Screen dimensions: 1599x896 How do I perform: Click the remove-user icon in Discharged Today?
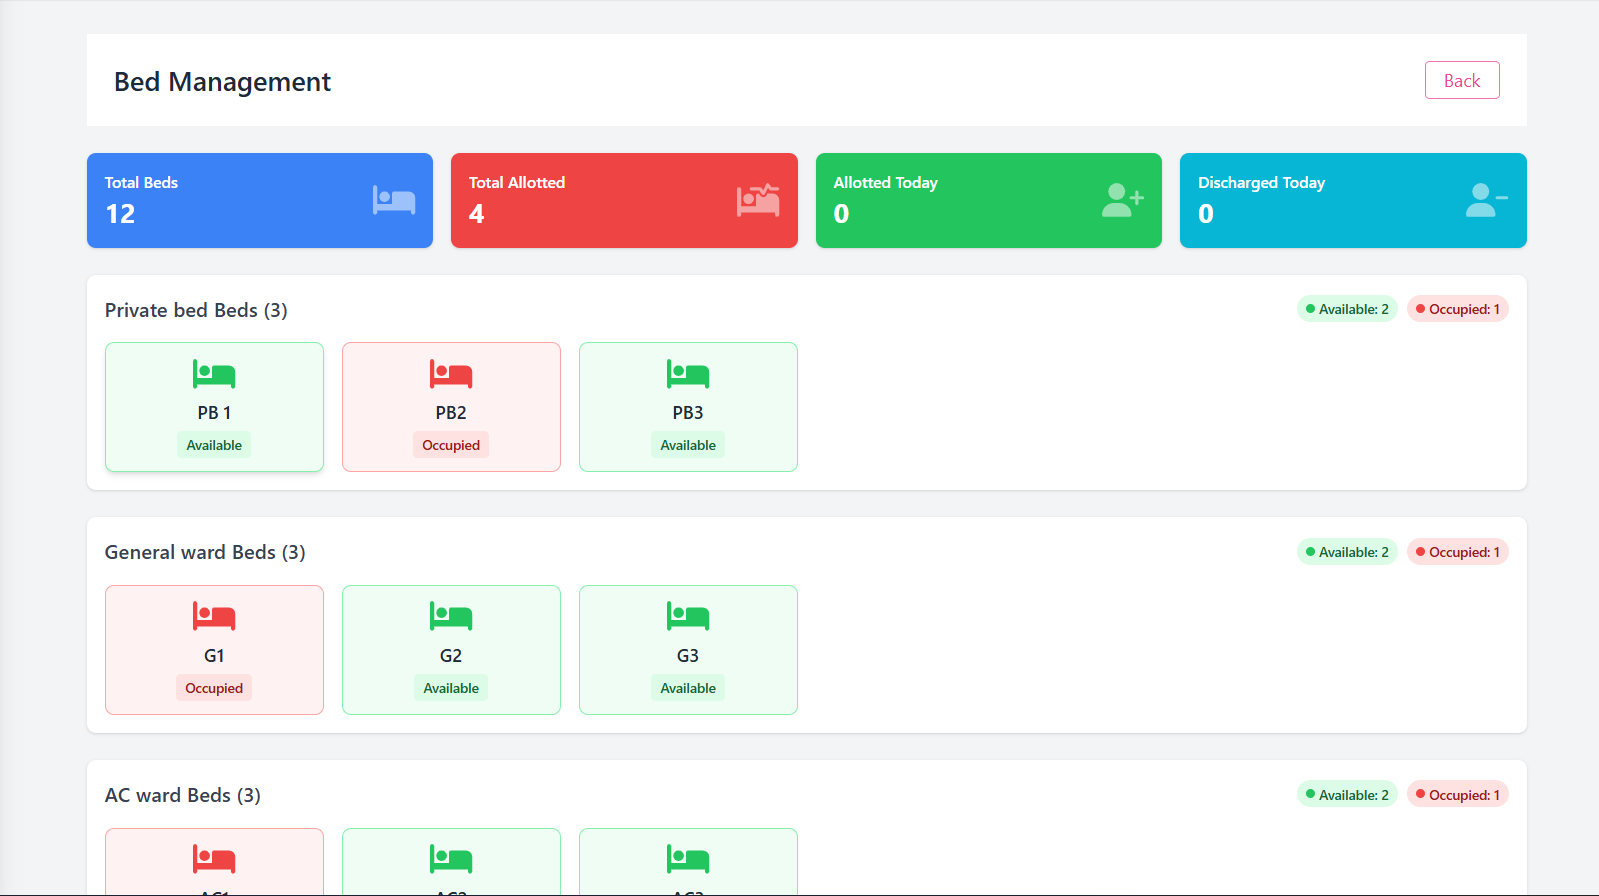(1486, 200)
